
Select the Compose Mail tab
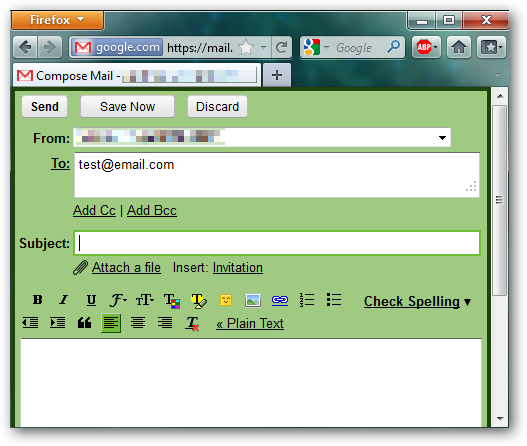137,76
